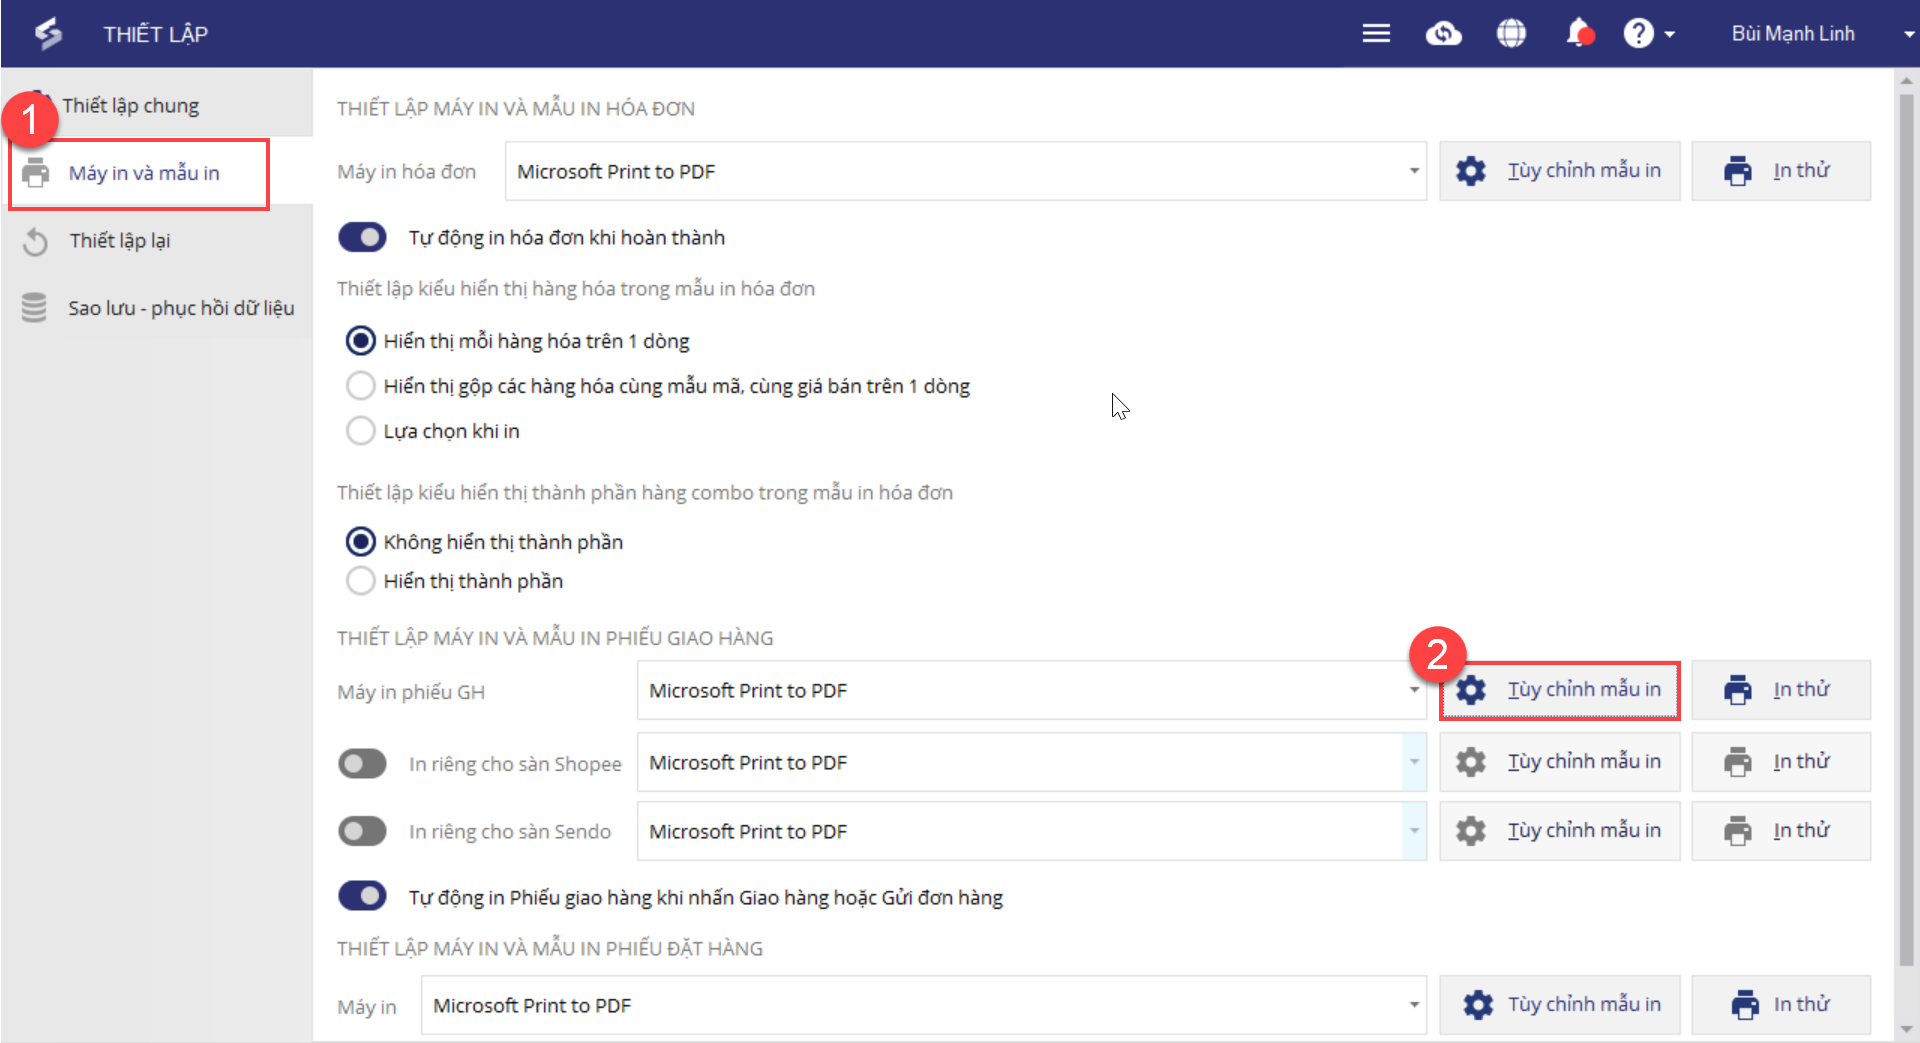The image size is (1920, 1043).
Task: Click Tùy chỉnh mẫu in for Sendo
Action: [1560, 831]
